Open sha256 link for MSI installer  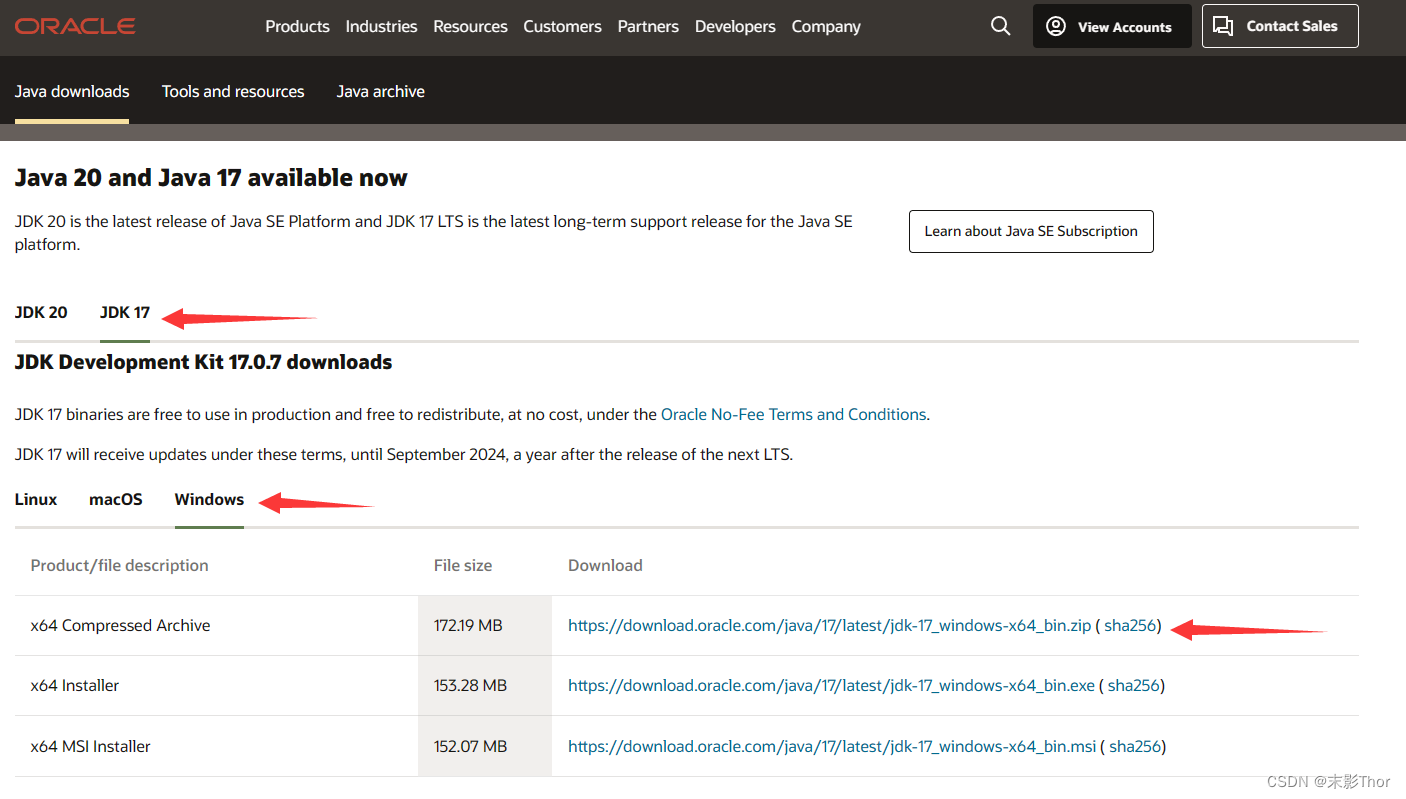click(1135, 746)
